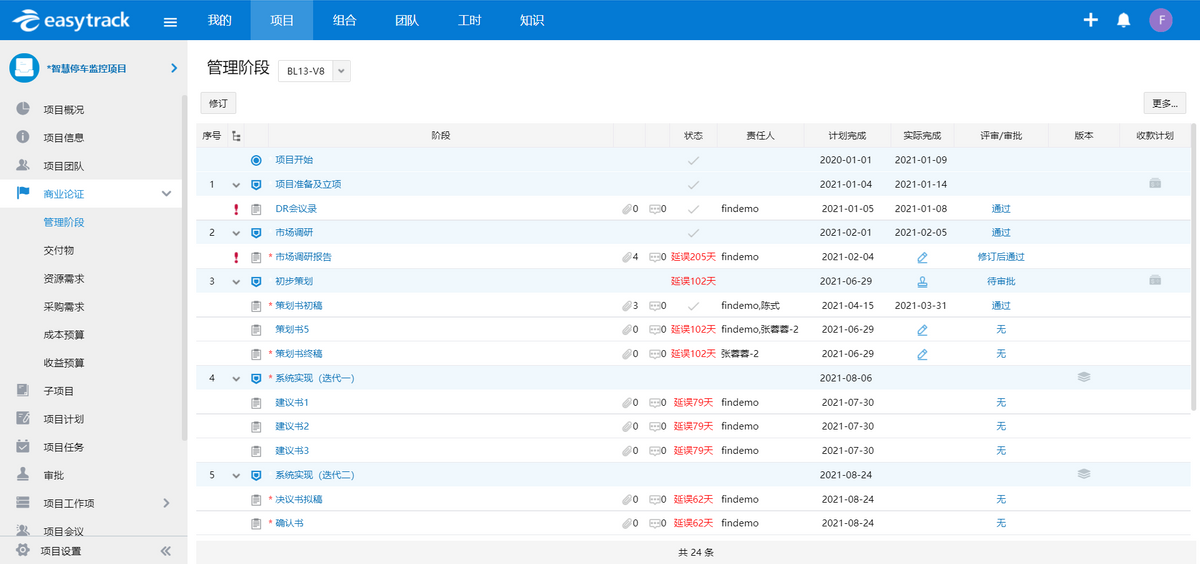The image size is (1200, 564).
Task: Open the 策划书初稿 deliverable link
Action: click(298, 305)
